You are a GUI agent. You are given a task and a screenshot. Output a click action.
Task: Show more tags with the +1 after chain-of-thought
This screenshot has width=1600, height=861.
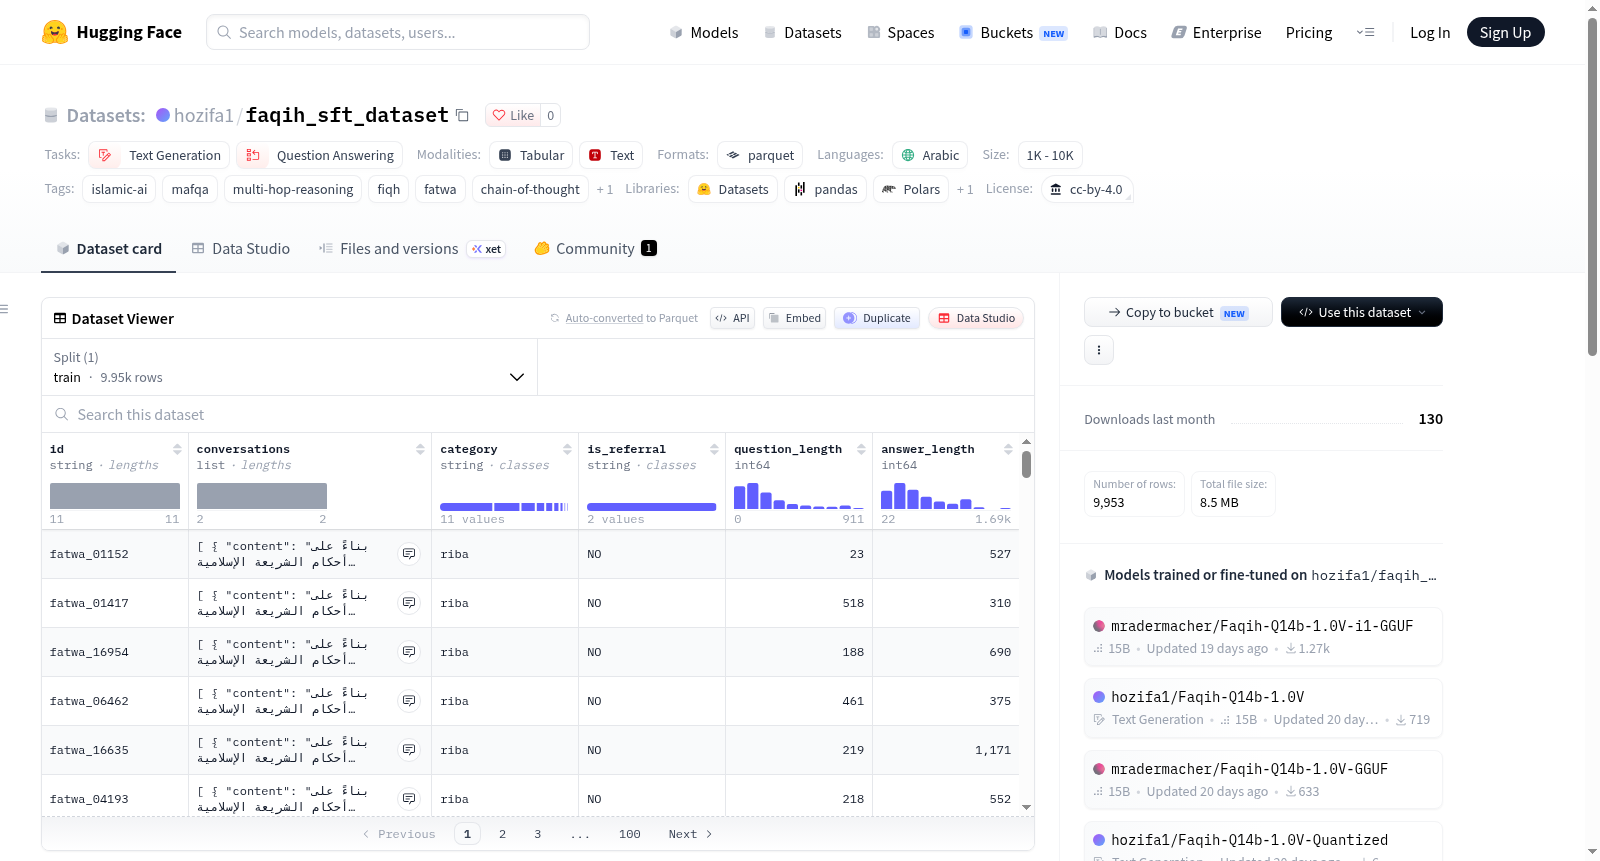(x=605, y=189)
